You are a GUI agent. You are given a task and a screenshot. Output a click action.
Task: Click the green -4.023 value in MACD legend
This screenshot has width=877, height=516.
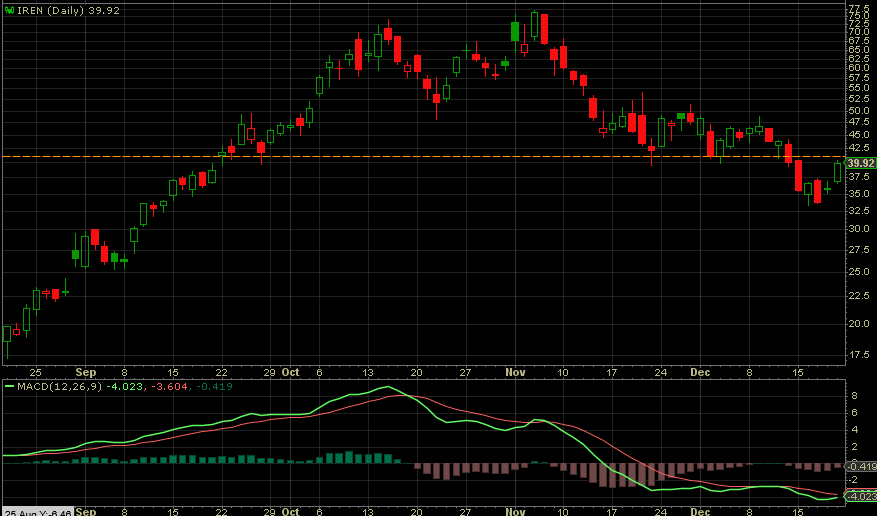[125, 386]
